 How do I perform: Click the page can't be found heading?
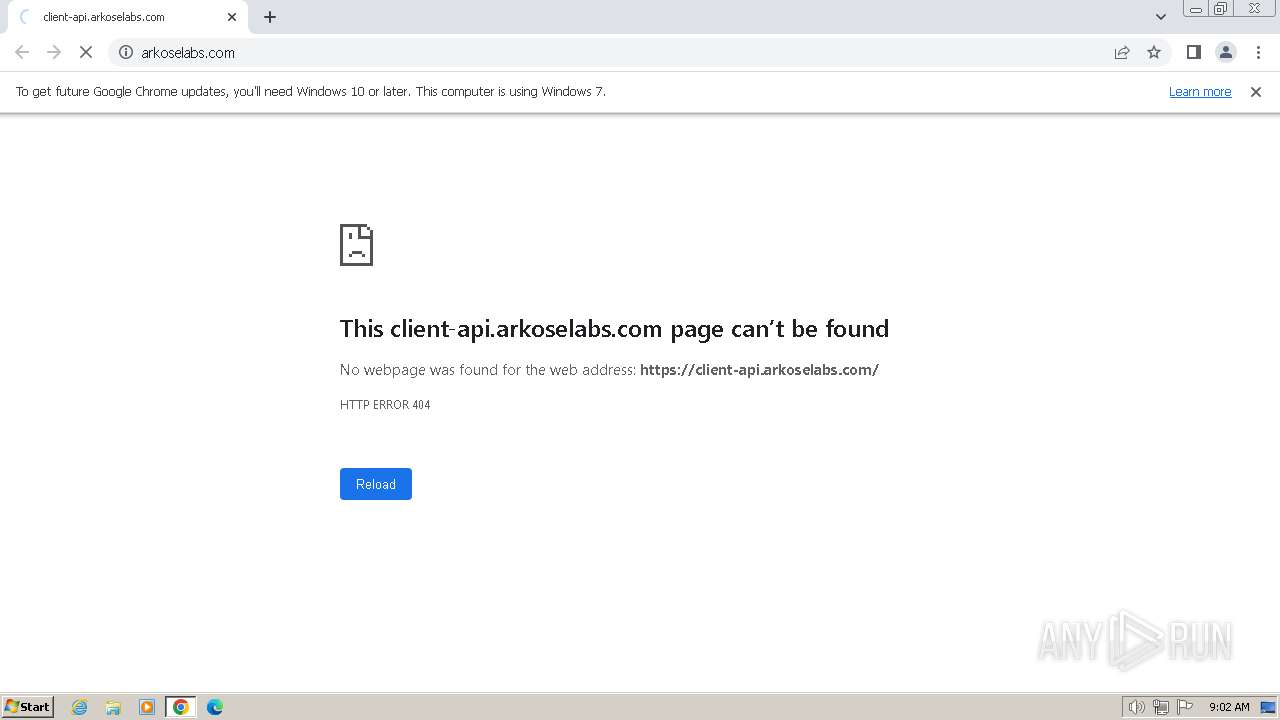point(614,329)
